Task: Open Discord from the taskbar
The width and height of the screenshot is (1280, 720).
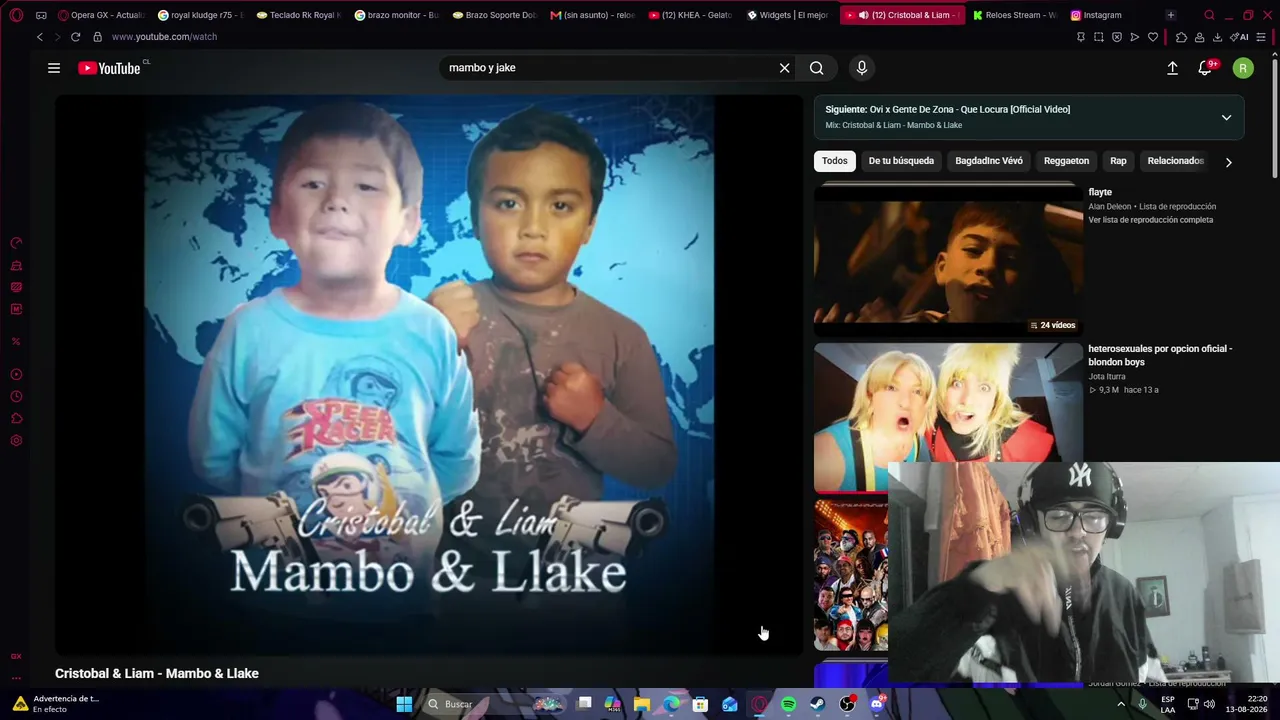Action: 877,704
